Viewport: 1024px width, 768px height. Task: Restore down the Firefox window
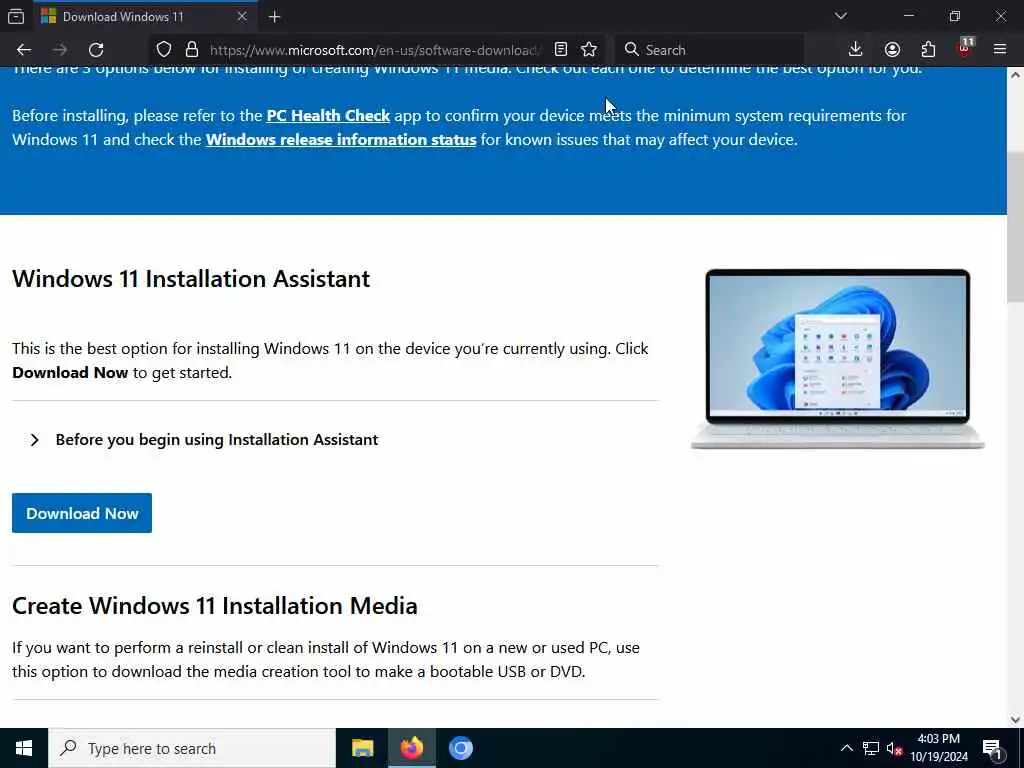point(955,16)
